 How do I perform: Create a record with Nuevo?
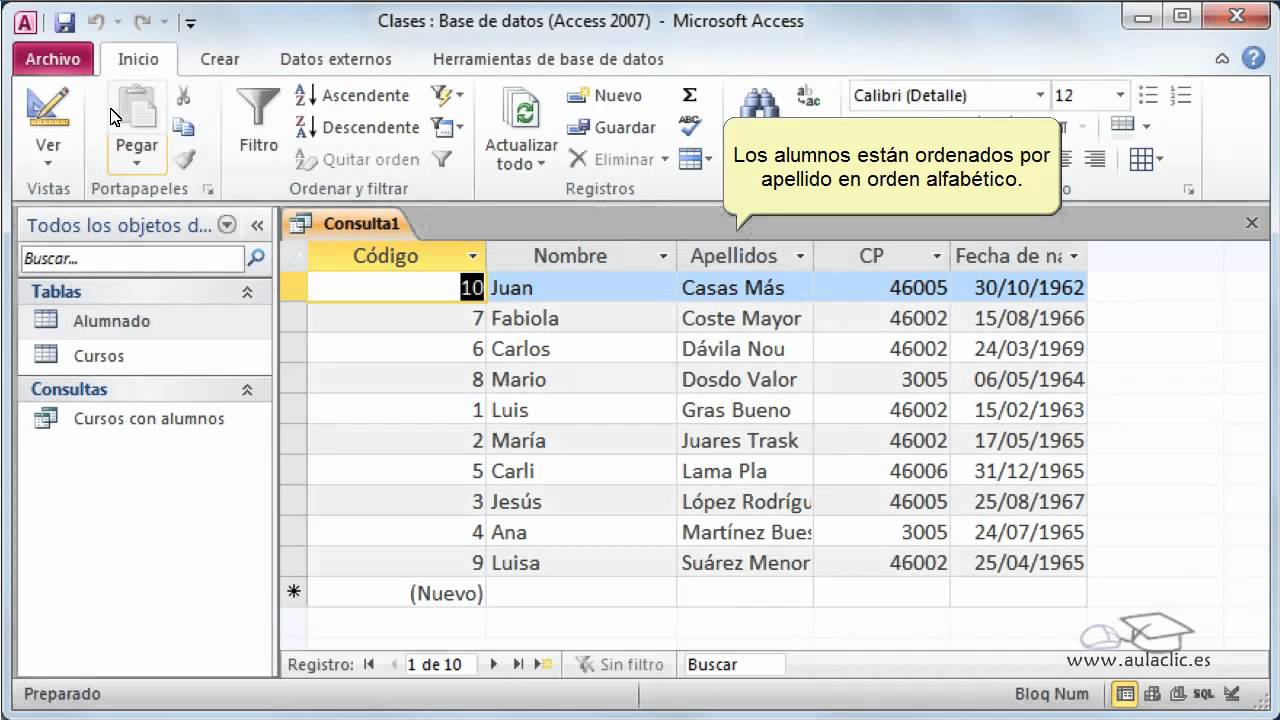[x=605, y=95]
